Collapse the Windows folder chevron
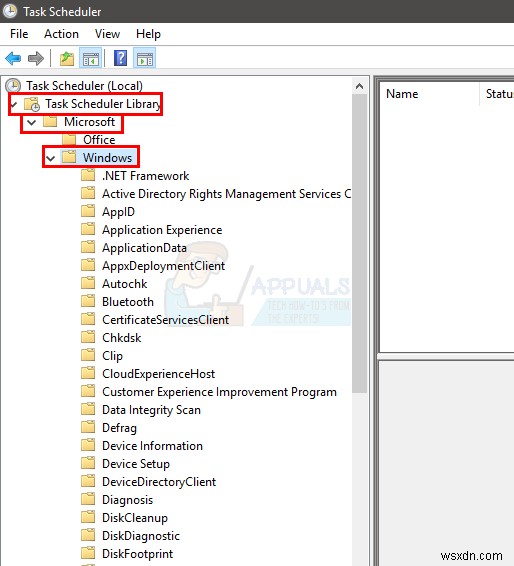514x566 pixels. click(x=51, y=158)
